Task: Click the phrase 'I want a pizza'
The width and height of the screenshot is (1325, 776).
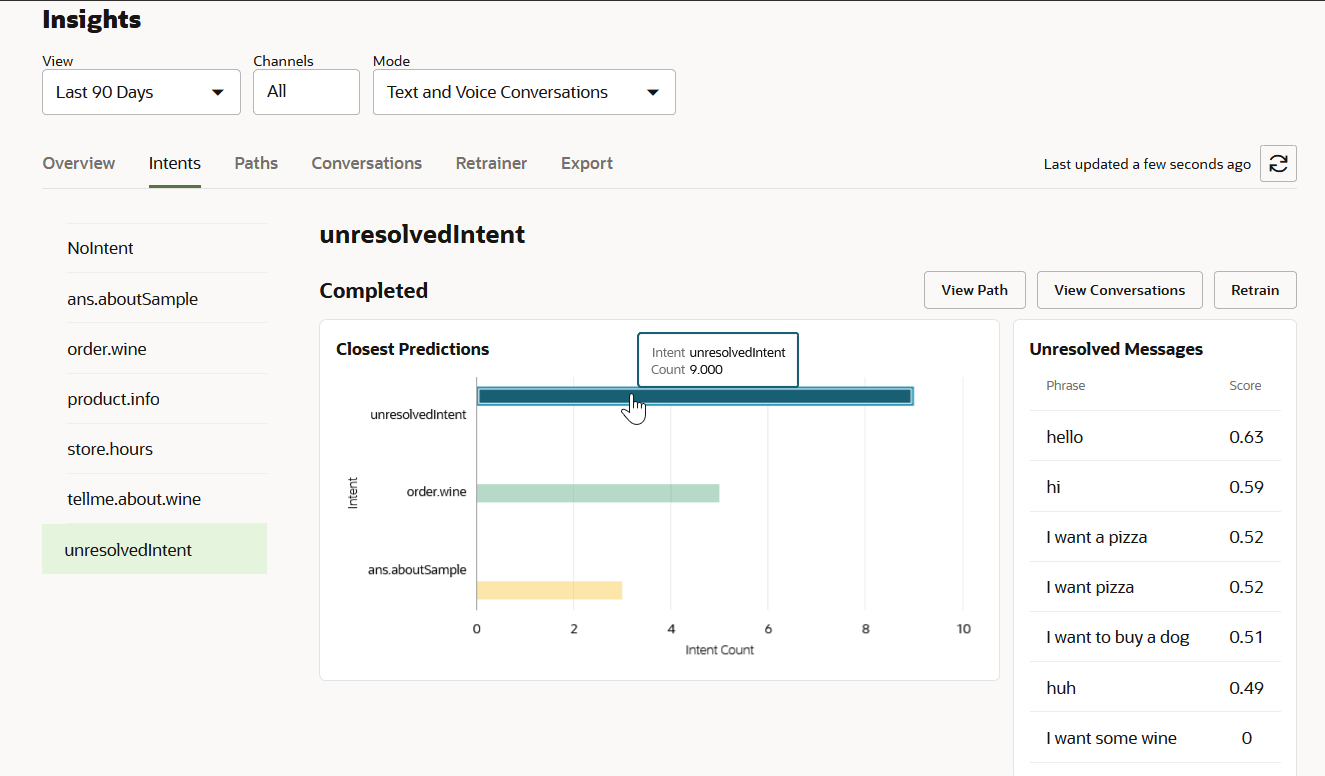Action: pyautogui.click(x=1095, y=537)
